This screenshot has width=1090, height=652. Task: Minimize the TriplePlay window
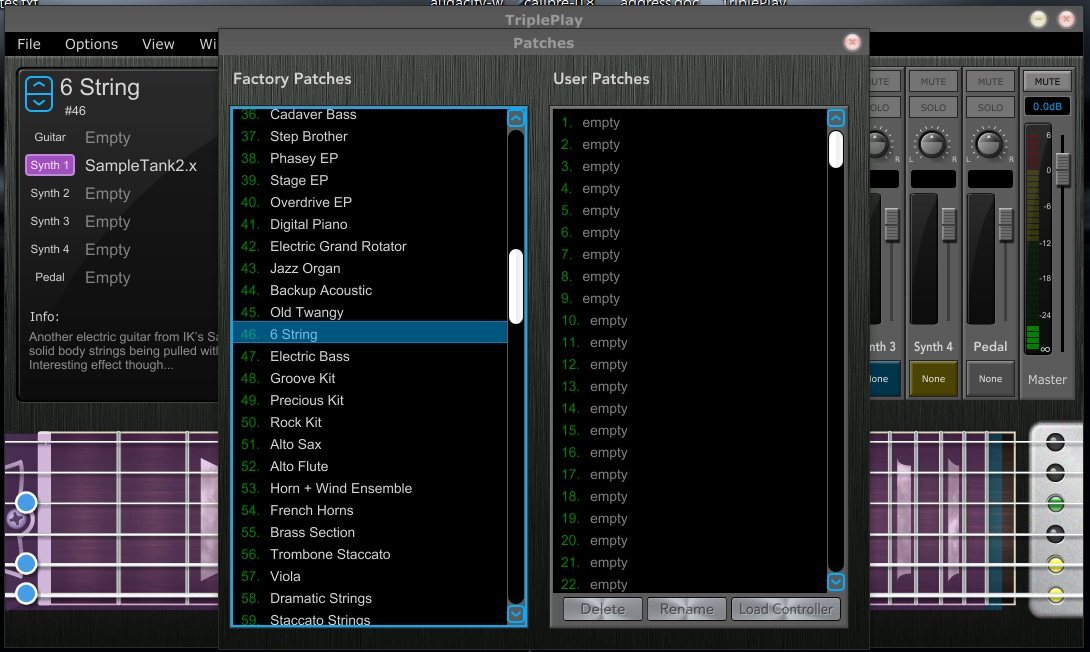1039,19
